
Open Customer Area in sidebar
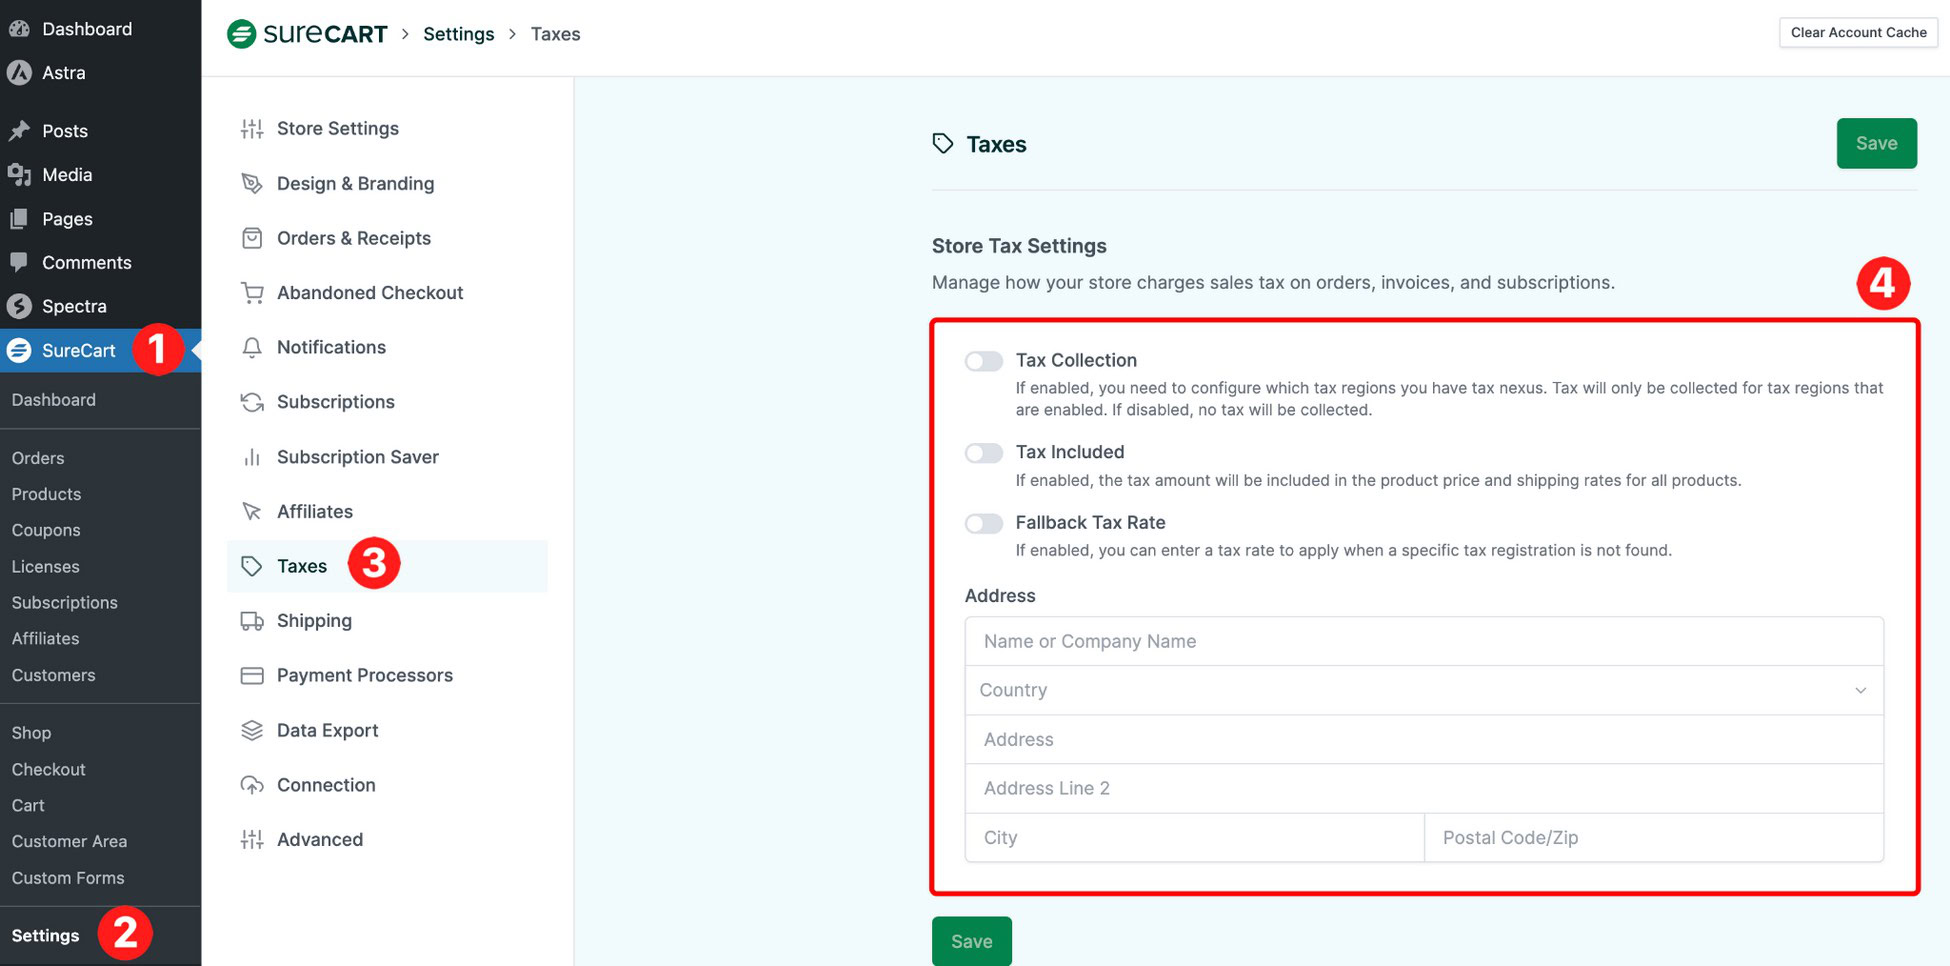(69, 841)
